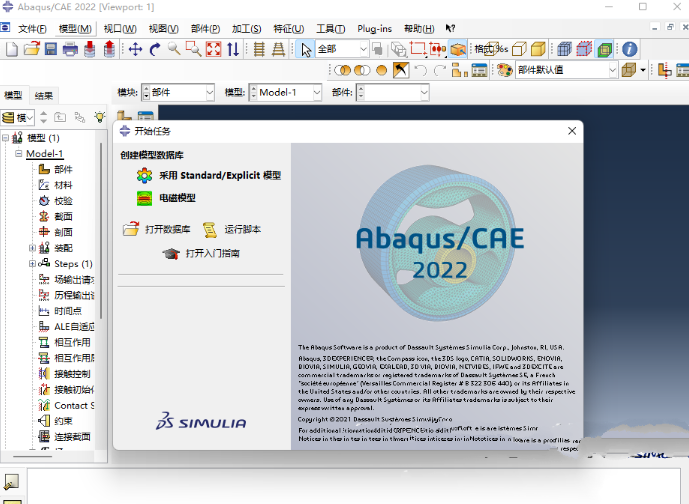Click the Save model database icon
Viewport: 689px width, 504px height.
pos(51,49)
